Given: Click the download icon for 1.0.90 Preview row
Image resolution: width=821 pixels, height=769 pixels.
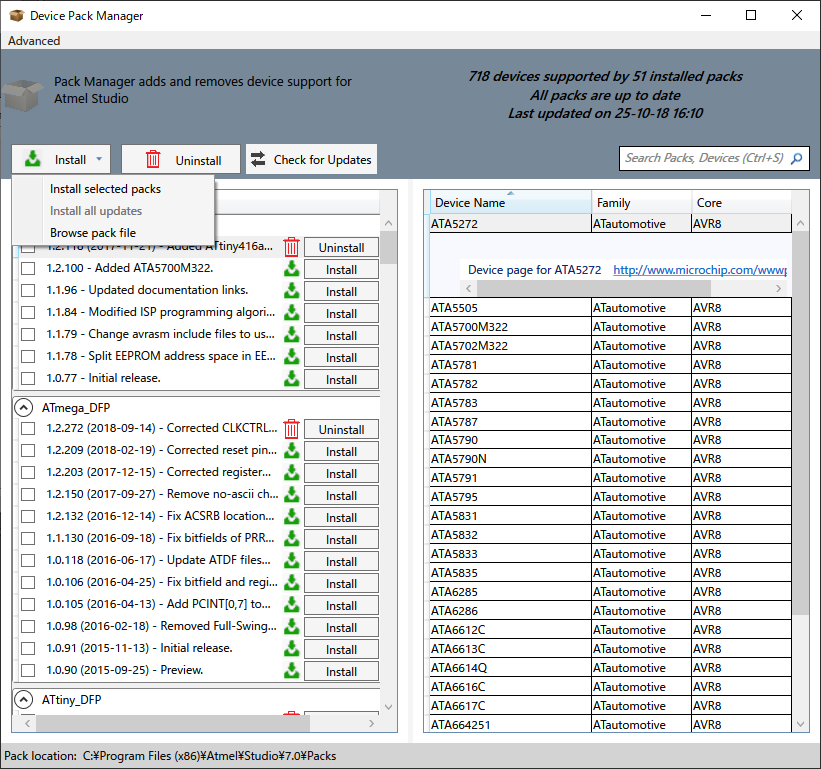Looking at the screenshot, I should (292, 671).
